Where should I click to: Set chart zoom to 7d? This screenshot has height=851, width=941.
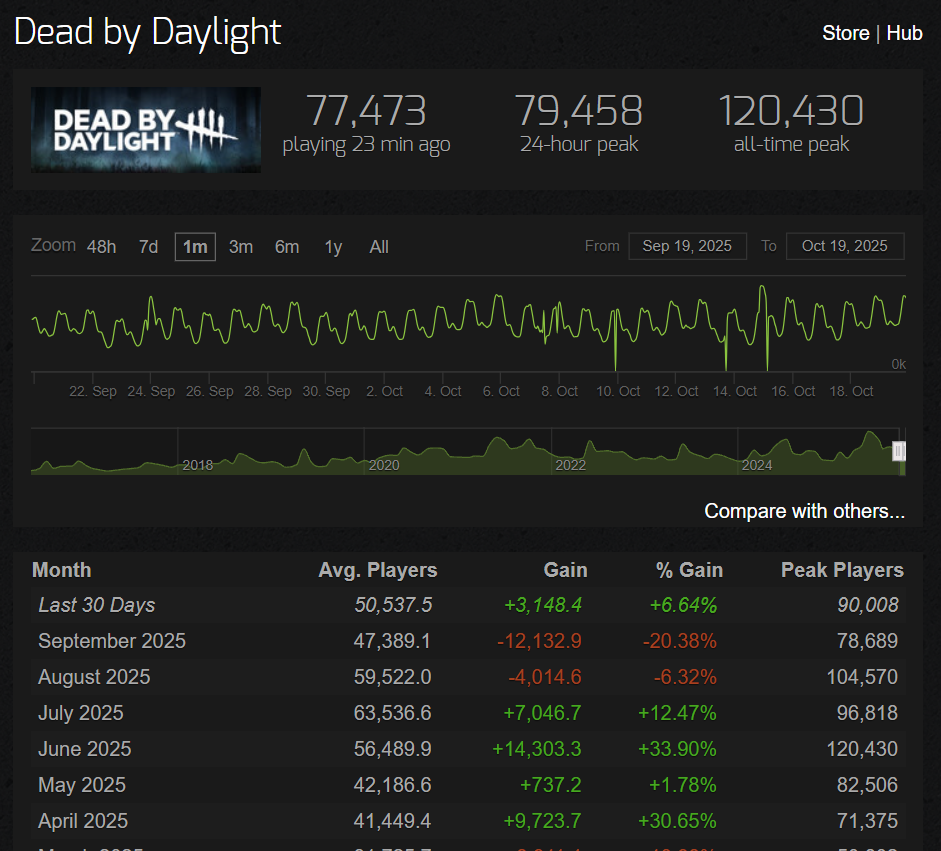click(148, 247)
